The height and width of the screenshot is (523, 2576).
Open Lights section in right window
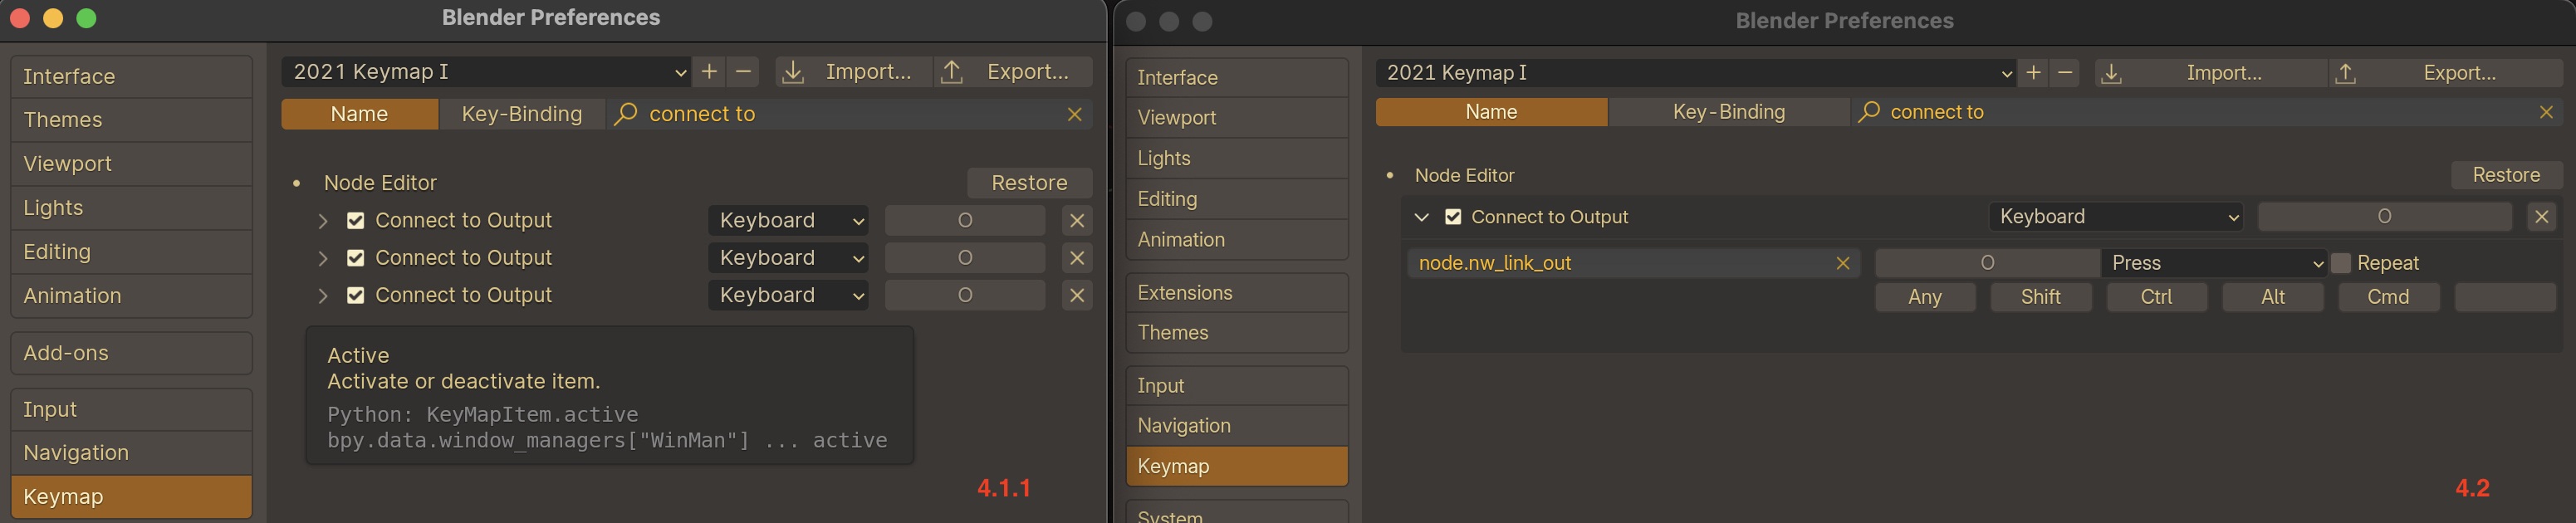1237,159
